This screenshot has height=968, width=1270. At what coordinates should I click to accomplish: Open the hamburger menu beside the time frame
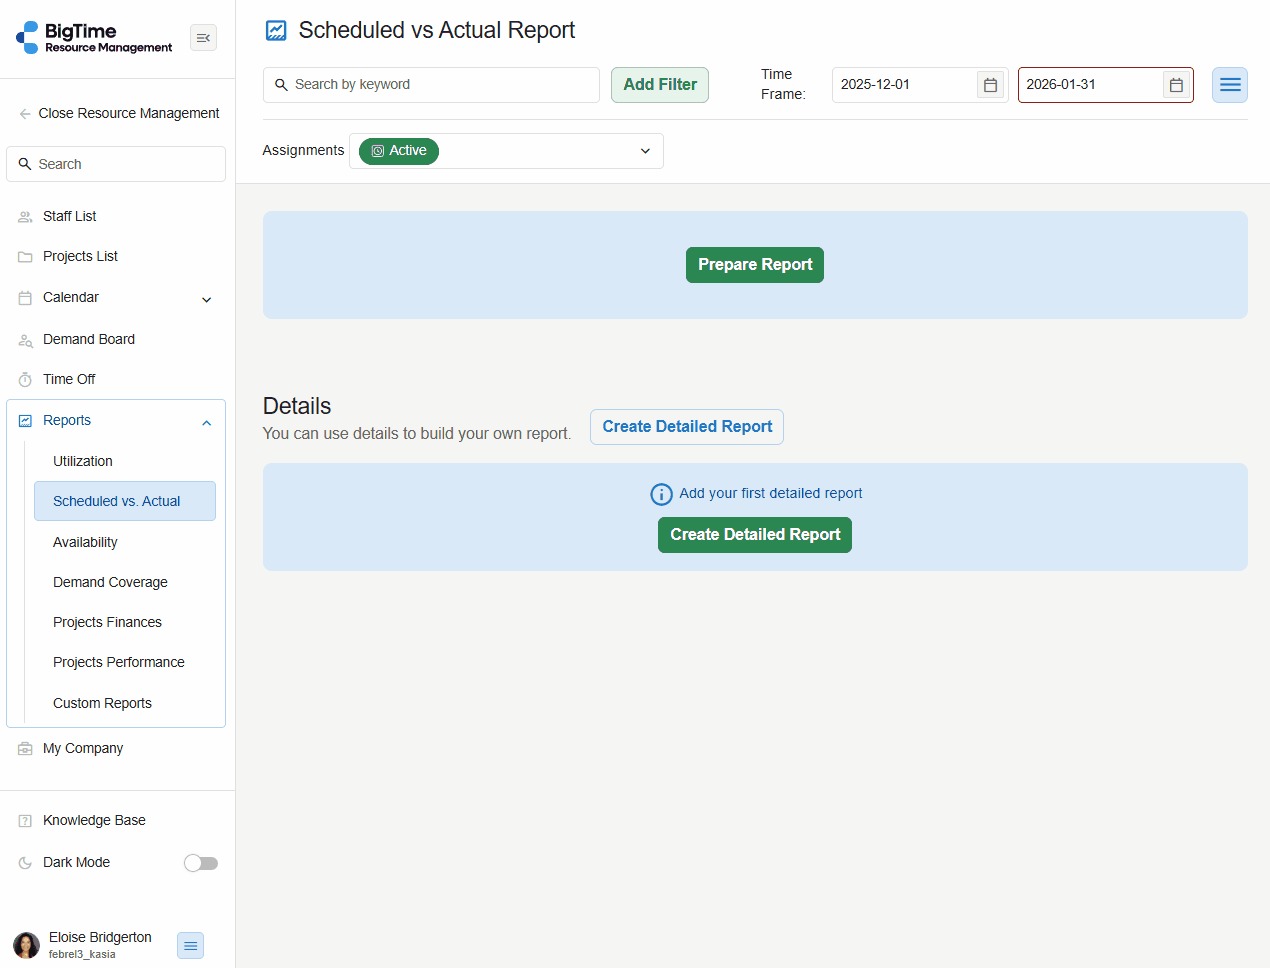(x=1230, y=85)
